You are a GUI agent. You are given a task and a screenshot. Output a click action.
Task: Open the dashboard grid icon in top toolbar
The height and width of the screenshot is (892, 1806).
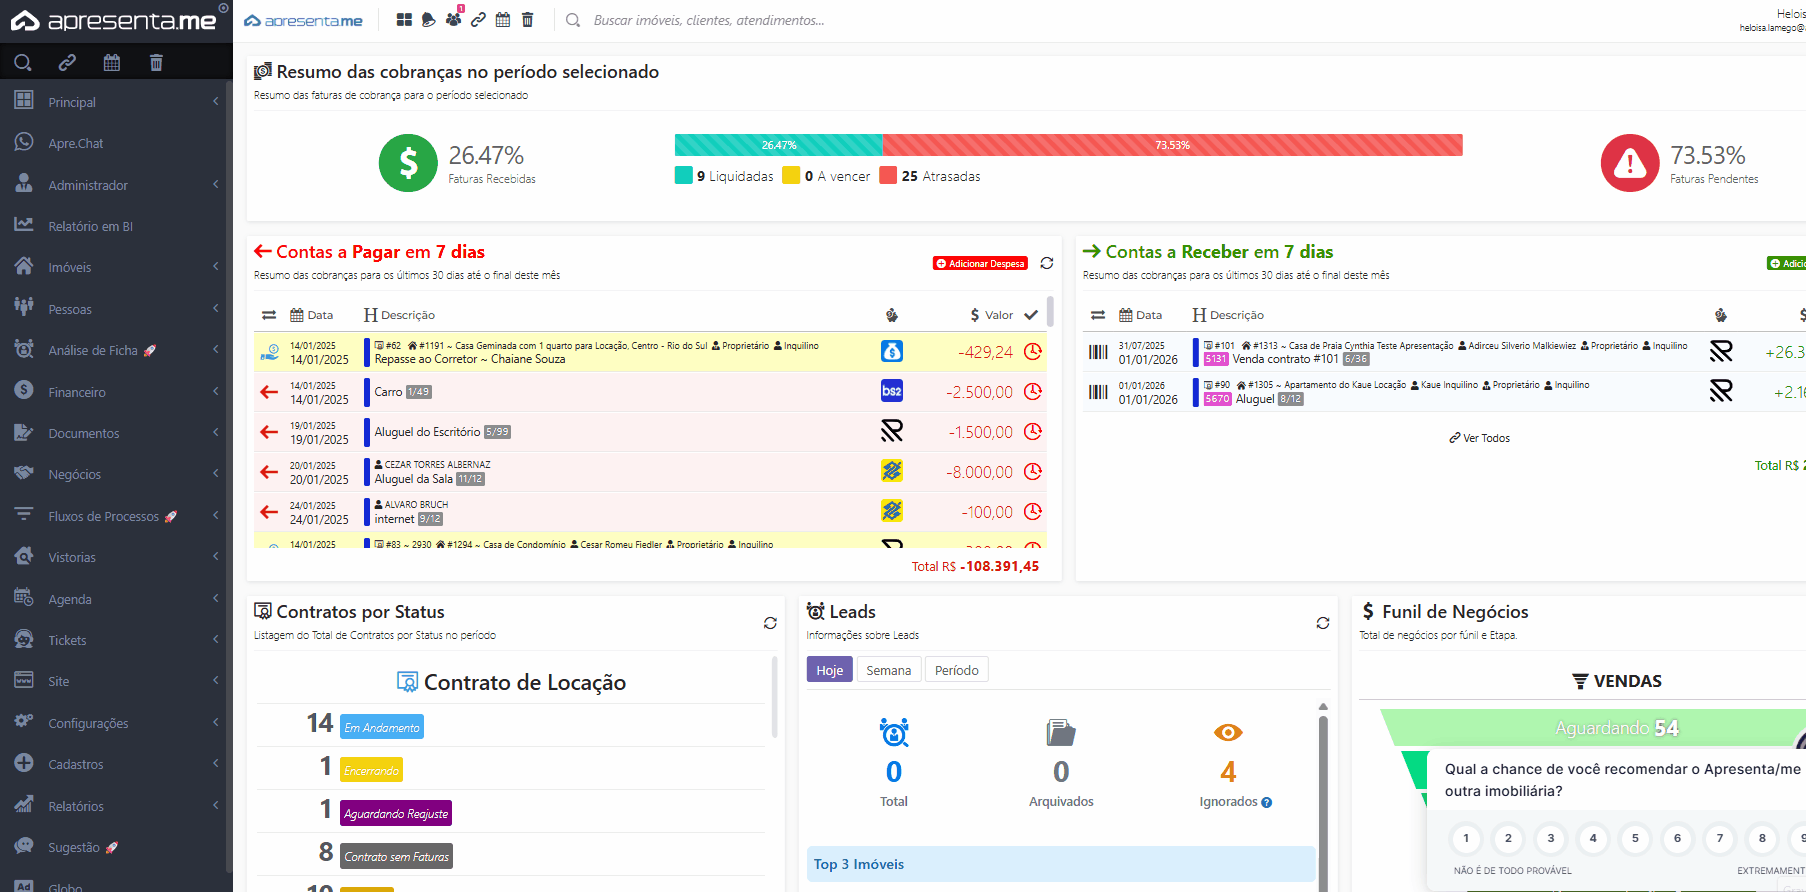(x=404, y=20)
